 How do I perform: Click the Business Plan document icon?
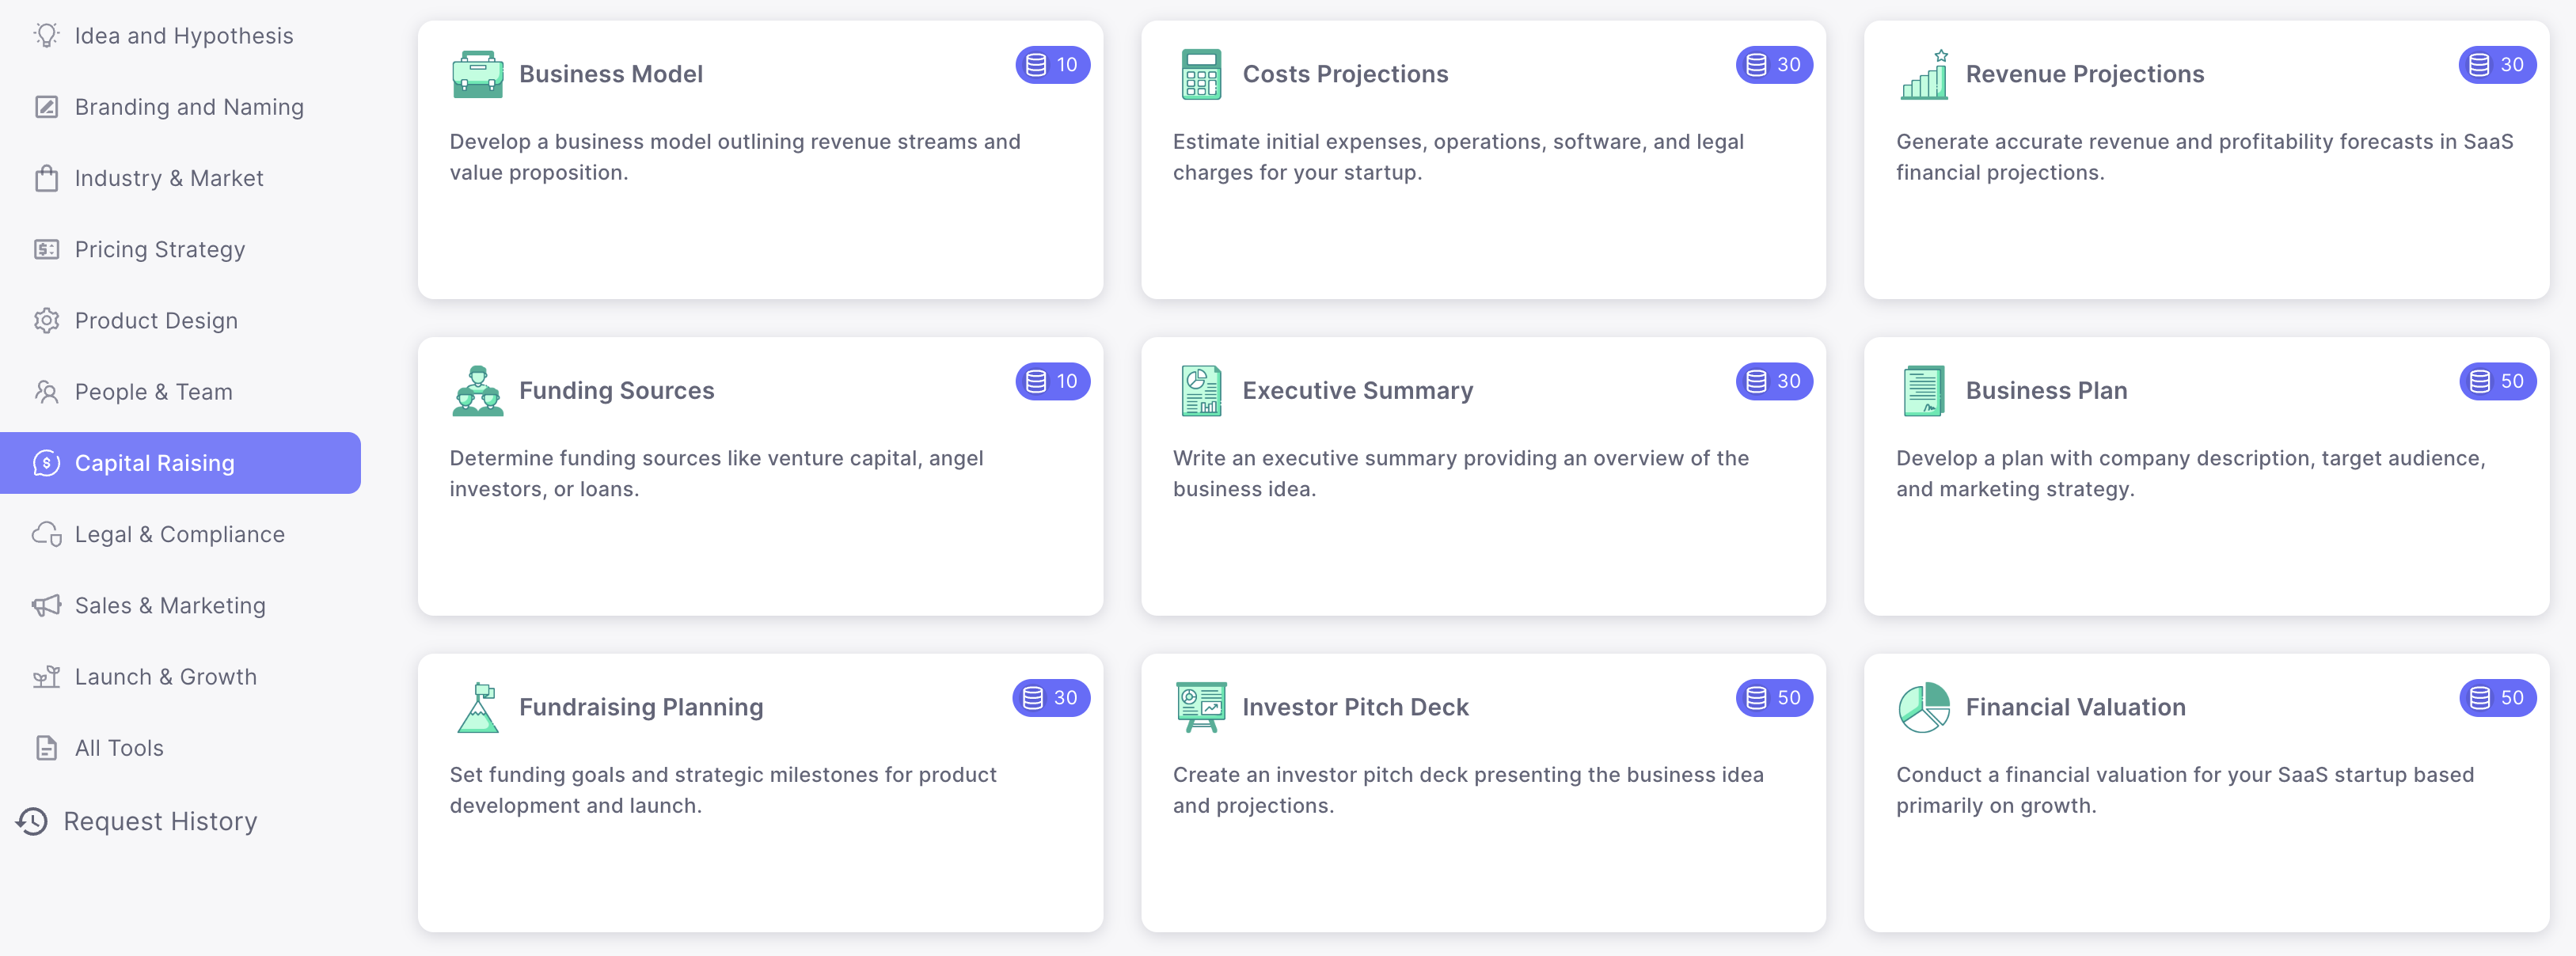pyautogui.click(x=1924, y=391)
